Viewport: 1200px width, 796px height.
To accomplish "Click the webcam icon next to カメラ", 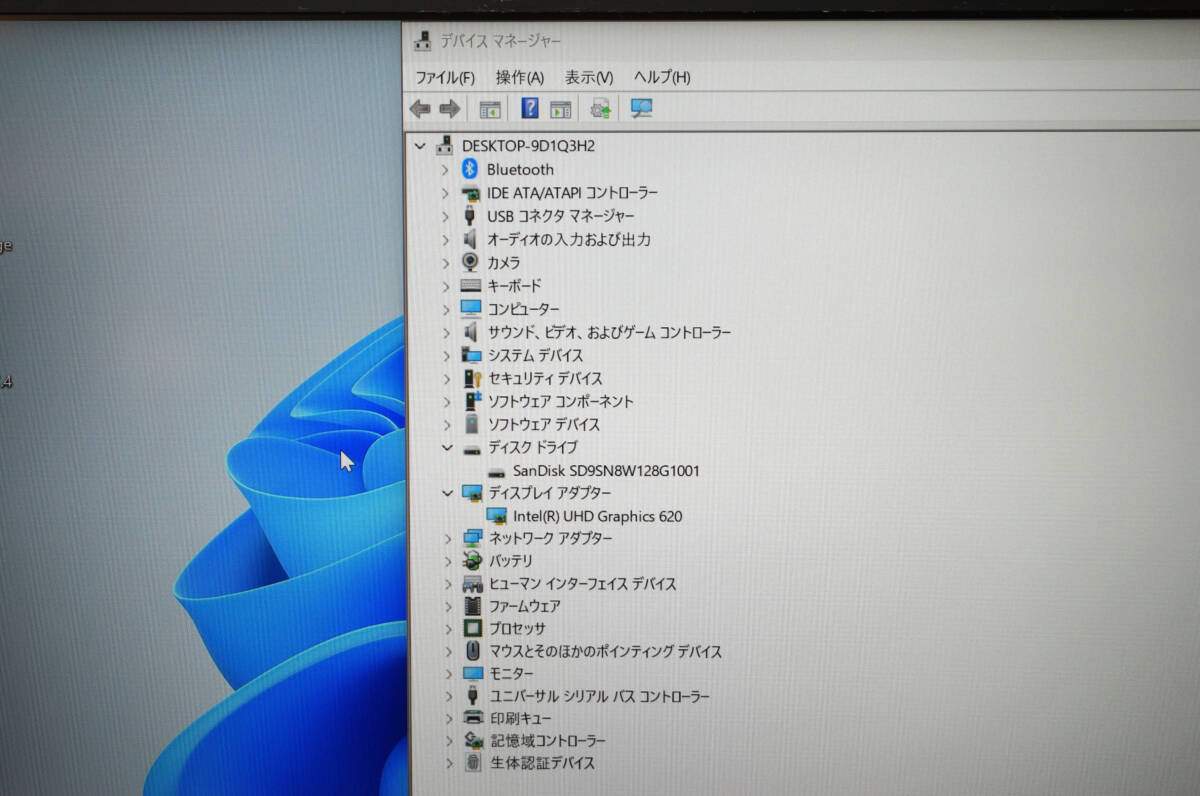I will [x=470, y=262].
